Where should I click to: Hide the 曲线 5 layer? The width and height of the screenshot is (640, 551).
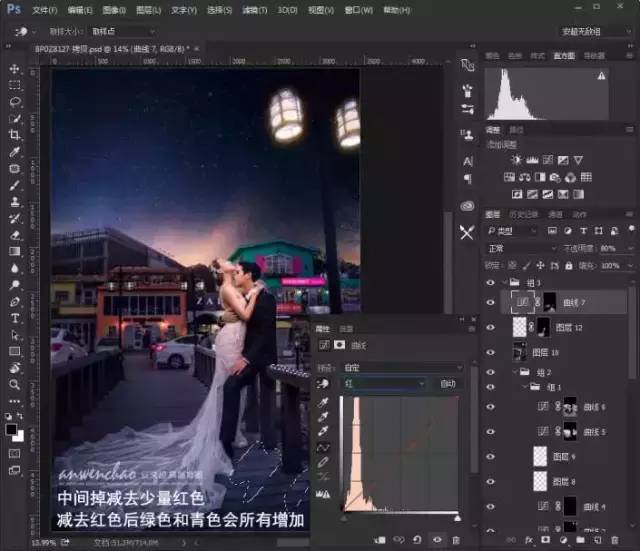[x=491, y=431]
